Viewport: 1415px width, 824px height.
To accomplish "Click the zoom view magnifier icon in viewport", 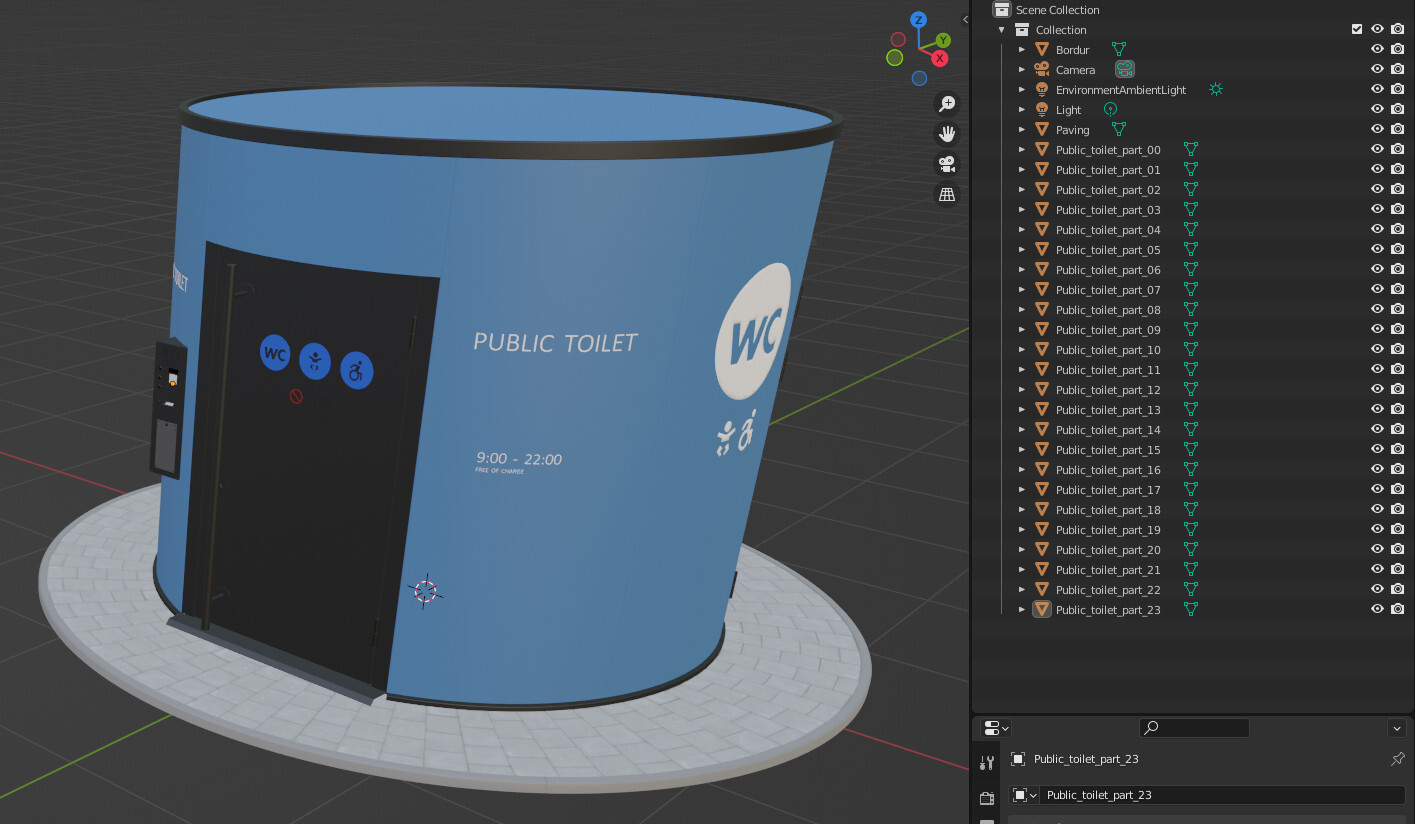I will [x=946, y=104].
